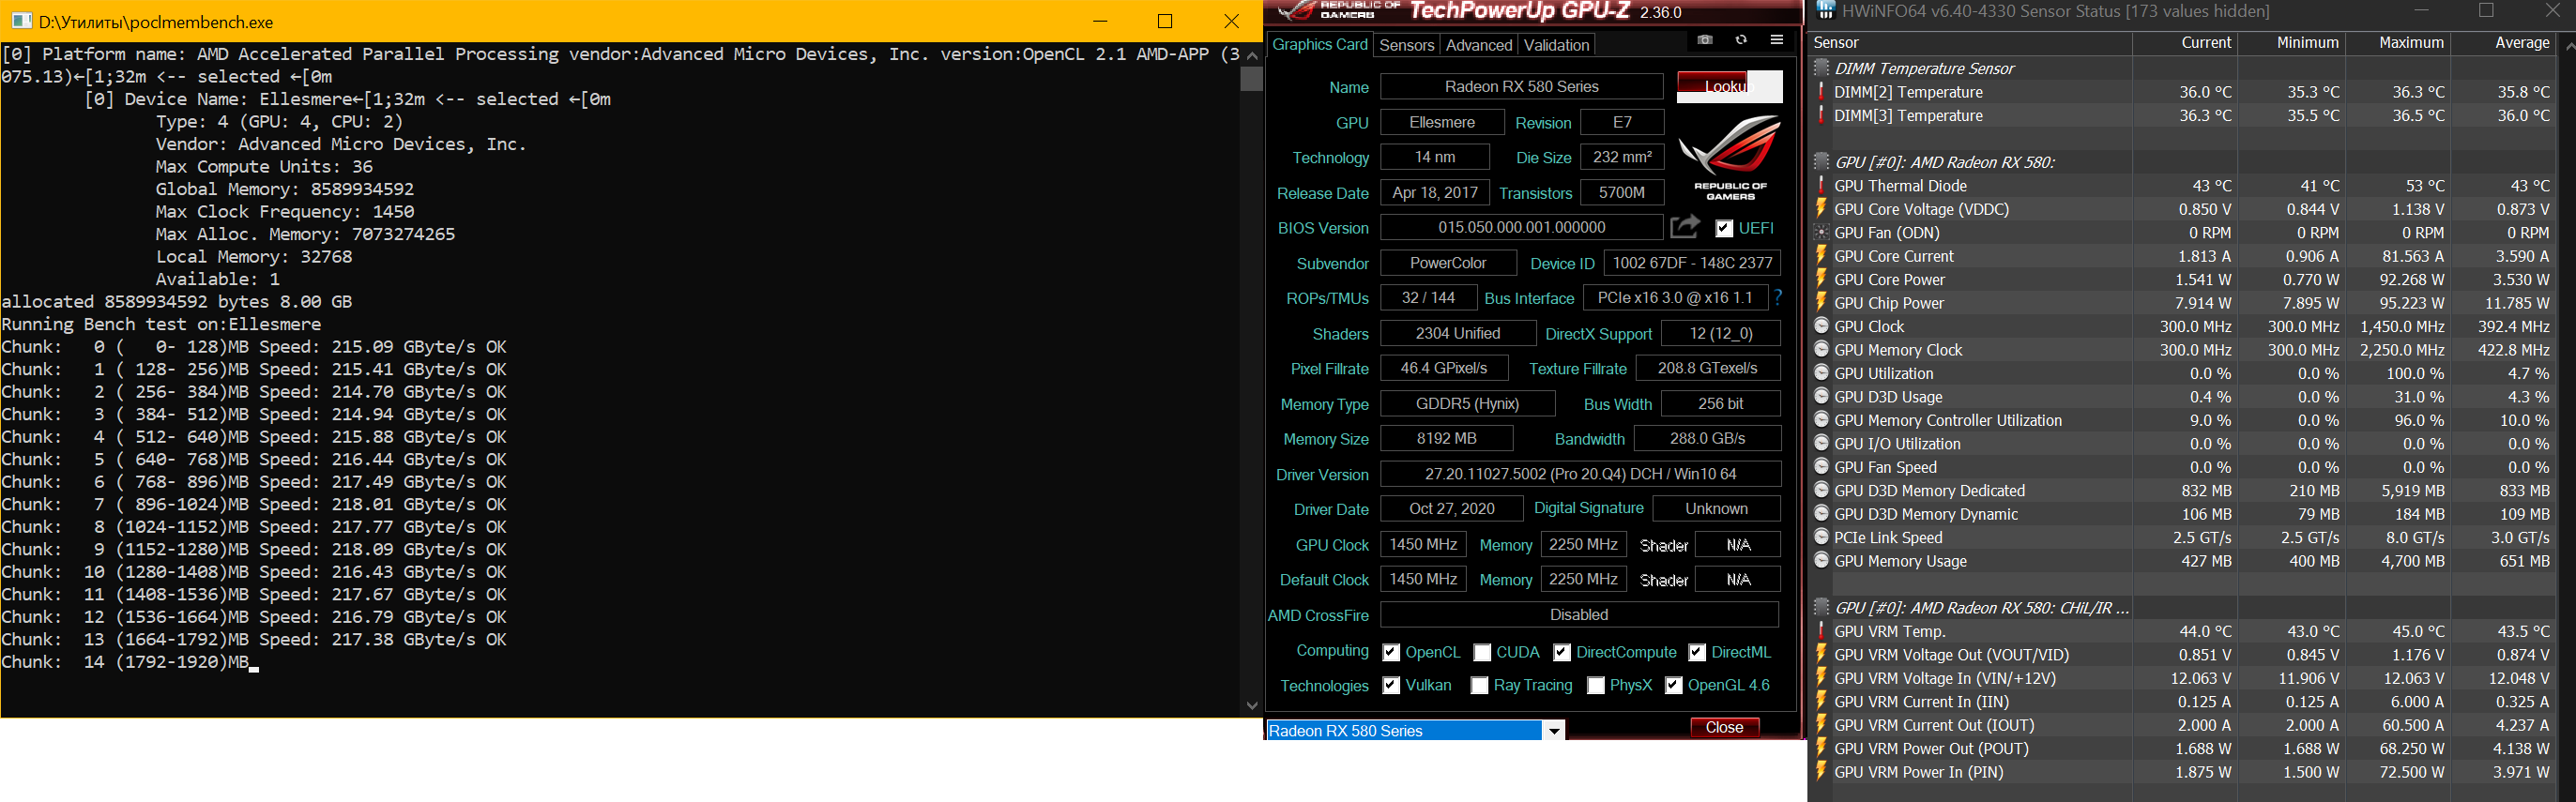Screen dimensions: 2576x802
Task: Click the Average column header in HWiNFO
Action: (x=2502, y=43)
